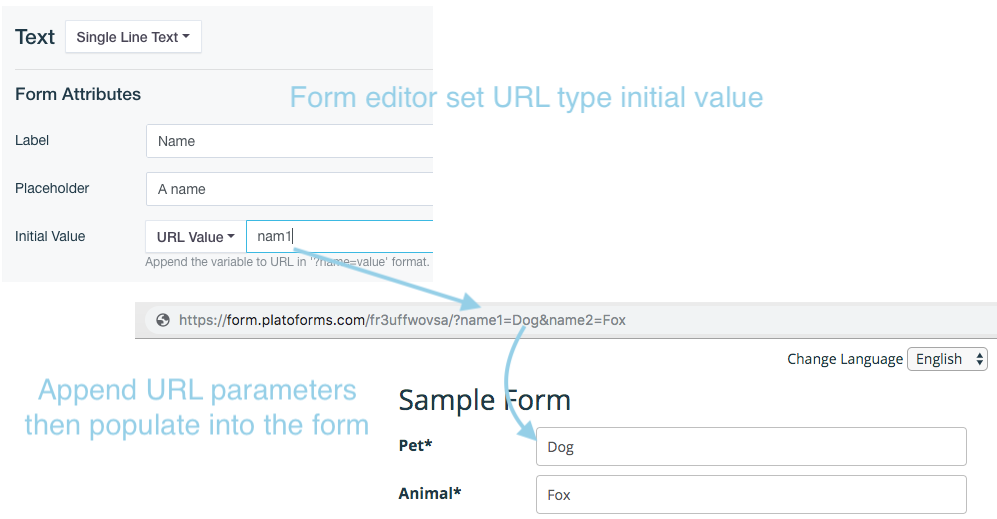This screenshot has height=519, width=997.
Task: Click the Placeholder field label
Action: click(x=52, y=188)
